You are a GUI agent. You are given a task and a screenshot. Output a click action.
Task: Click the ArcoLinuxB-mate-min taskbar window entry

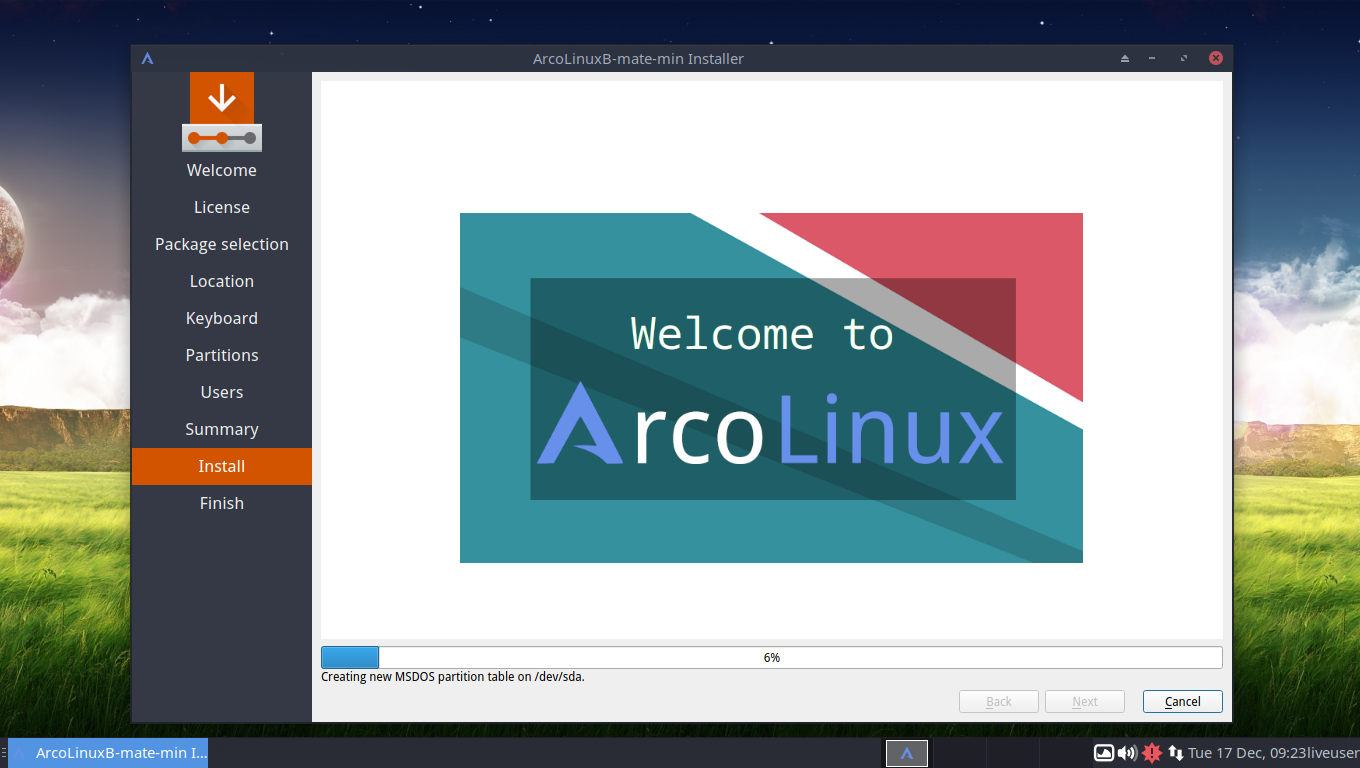[x=108, y=753]
